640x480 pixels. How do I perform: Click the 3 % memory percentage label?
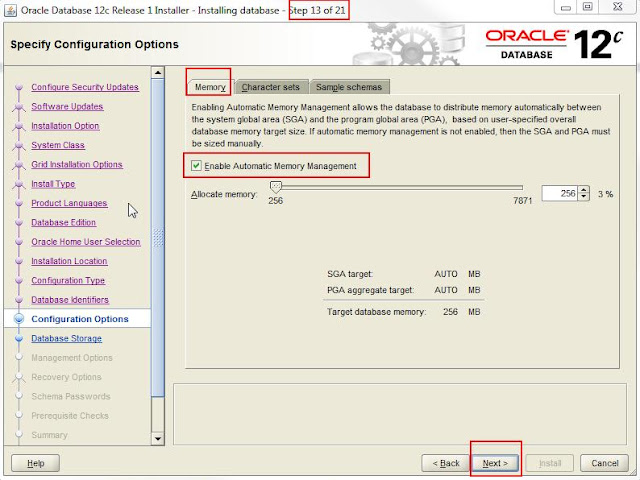click(x=605, y=194)
